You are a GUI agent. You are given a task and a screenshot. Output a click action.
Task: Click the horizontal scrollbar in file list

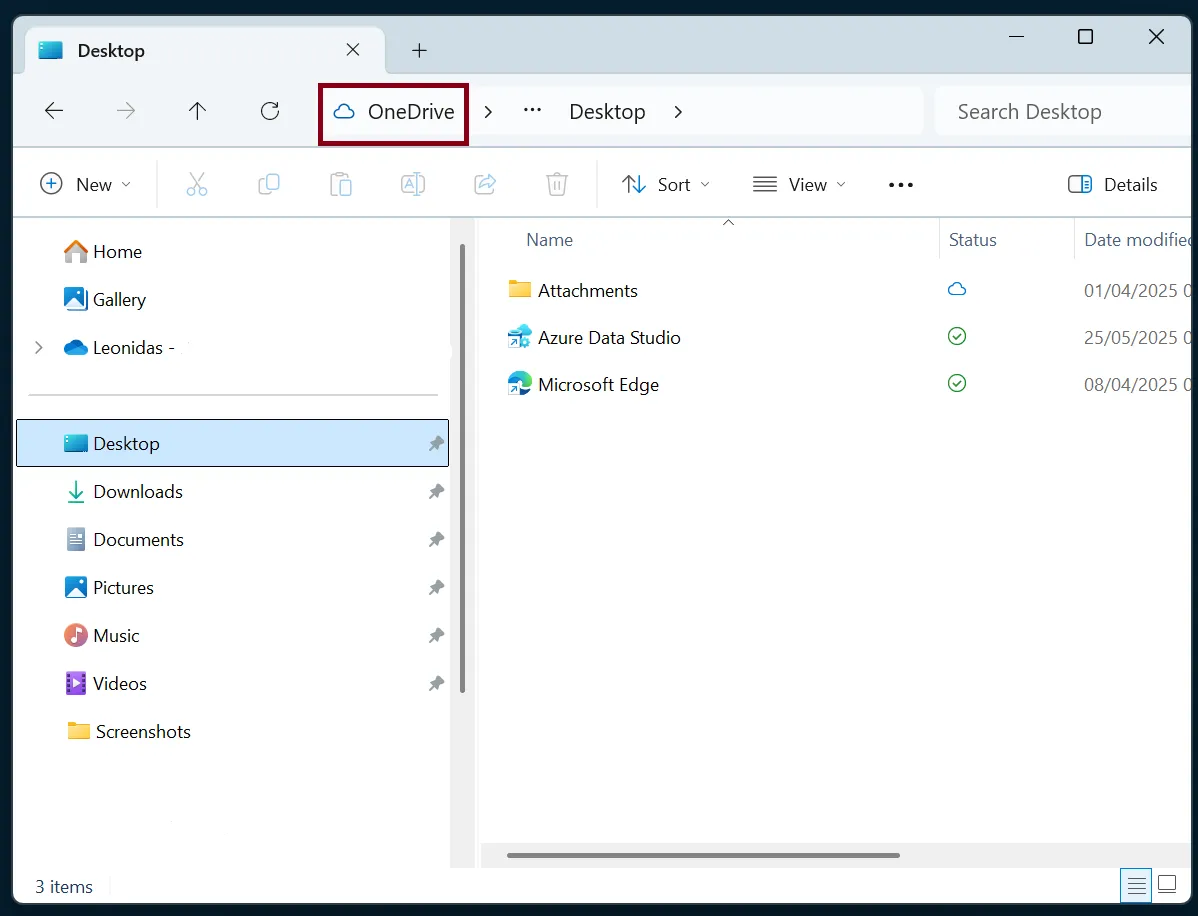click(703, 855)
